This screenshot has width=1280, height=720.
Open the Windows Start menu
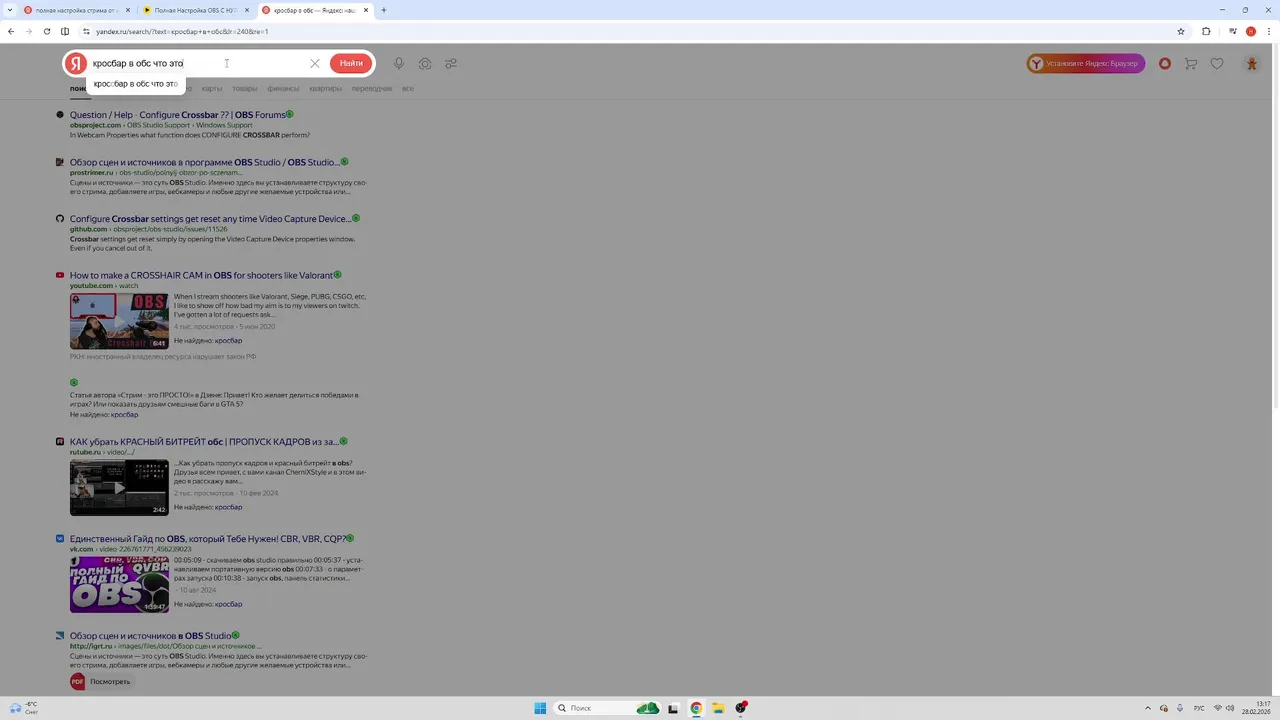coord(540,708)
